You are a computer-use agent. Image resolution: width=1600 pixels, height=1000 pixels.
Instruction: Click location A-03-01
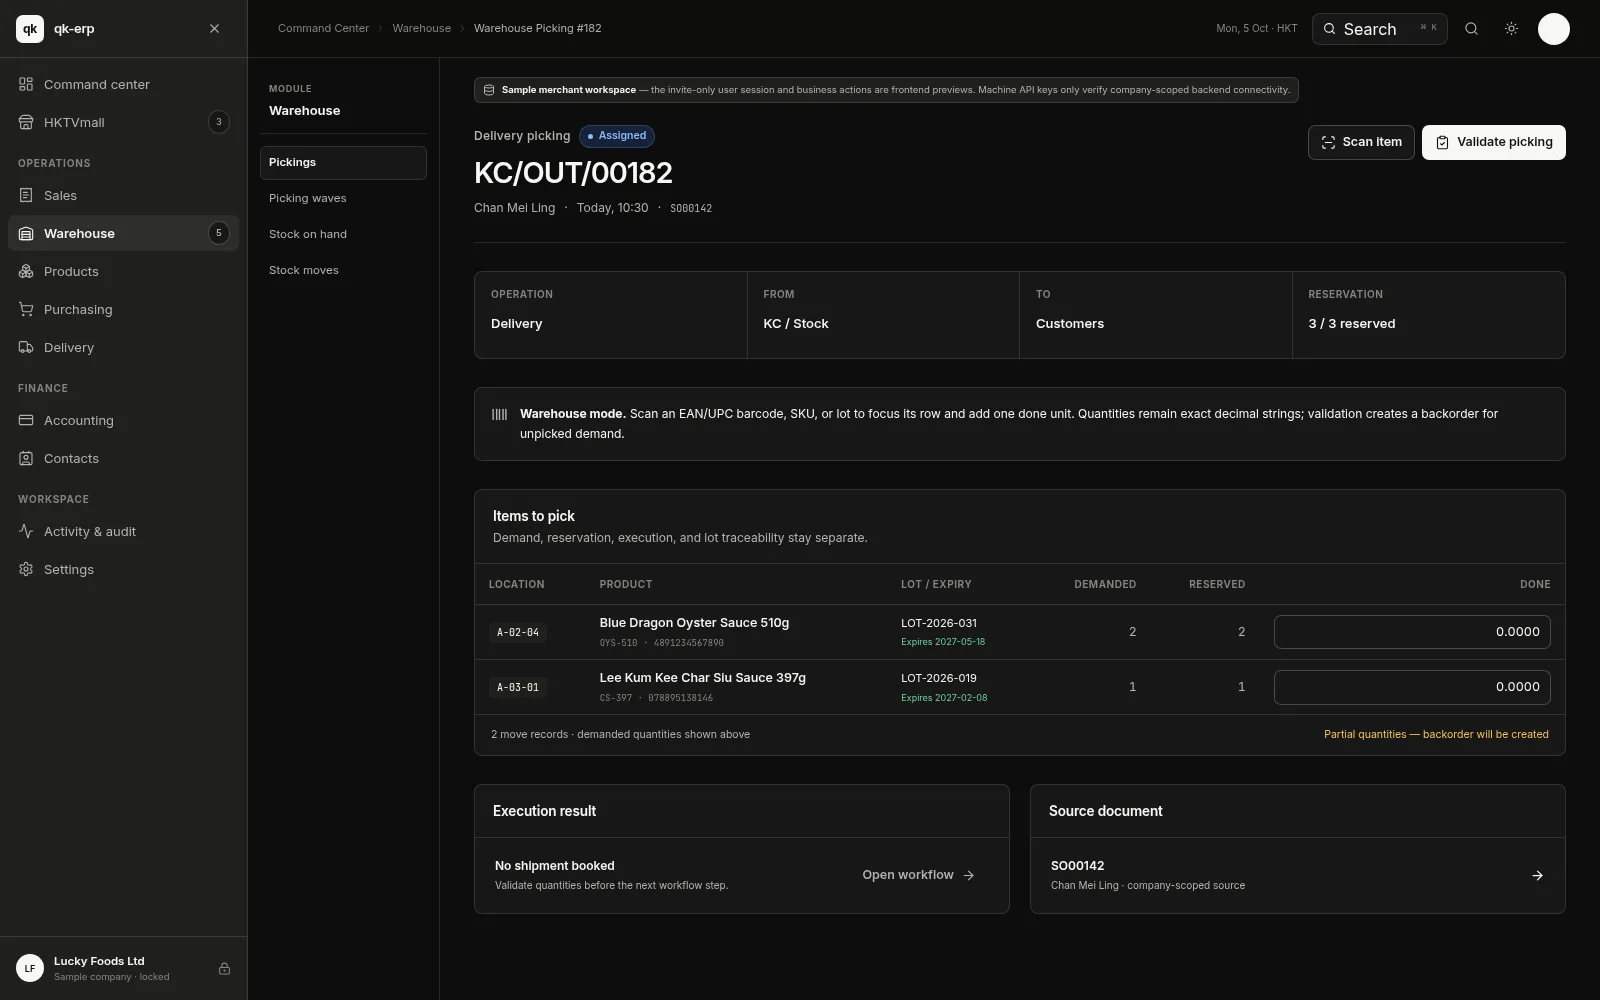518,687
